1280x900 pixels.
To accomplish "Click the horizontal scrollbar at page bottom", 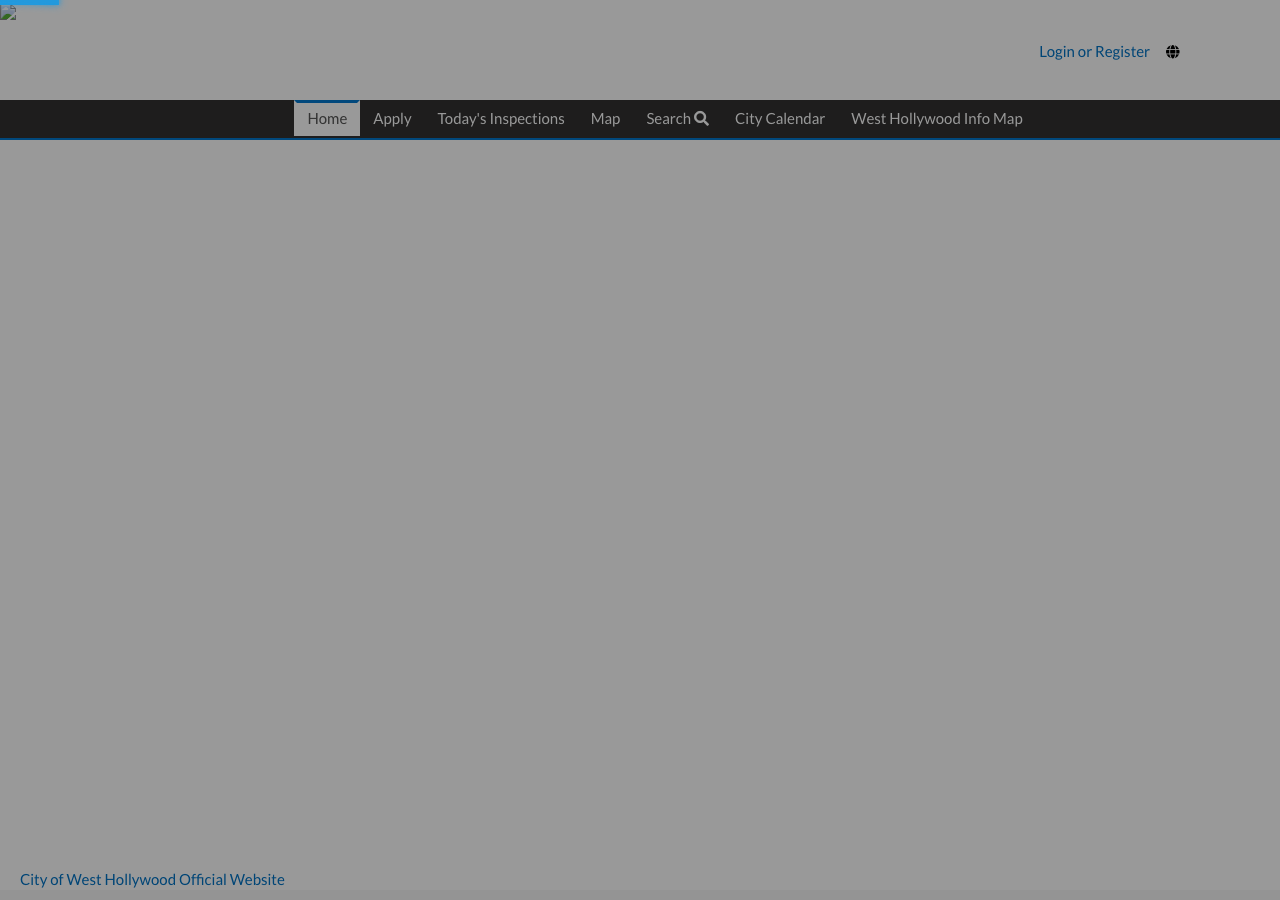I will [640, 895].
